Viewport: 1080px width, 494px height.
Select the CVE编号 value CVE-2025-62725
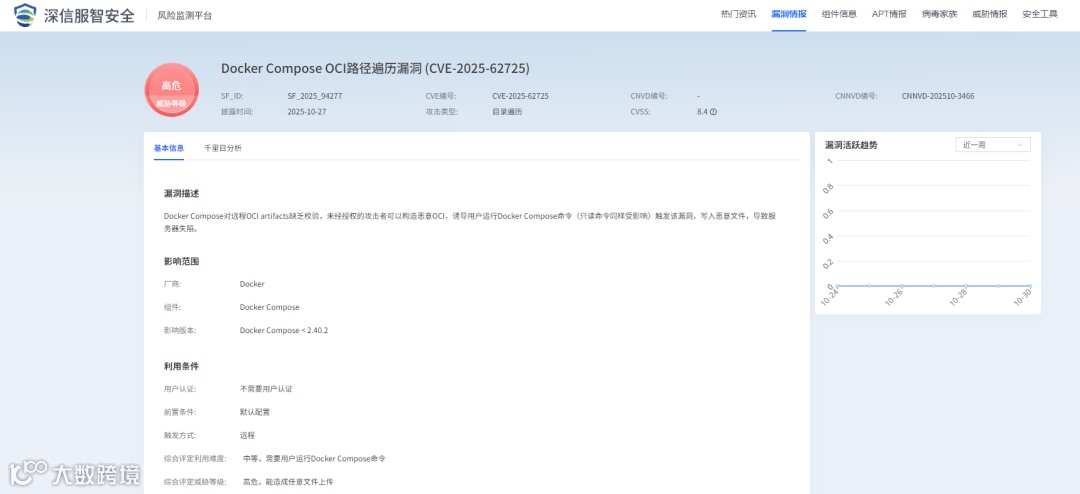pyautogui.click(x=520, y=96)
